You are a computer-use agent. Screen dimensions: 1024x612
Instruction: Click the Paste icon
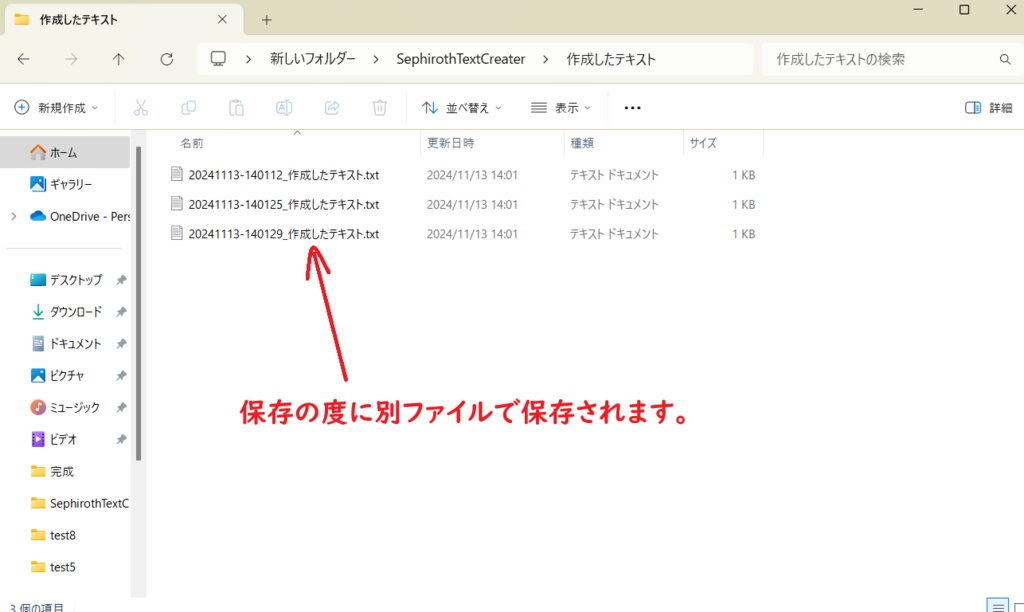(x=236, y=107)
